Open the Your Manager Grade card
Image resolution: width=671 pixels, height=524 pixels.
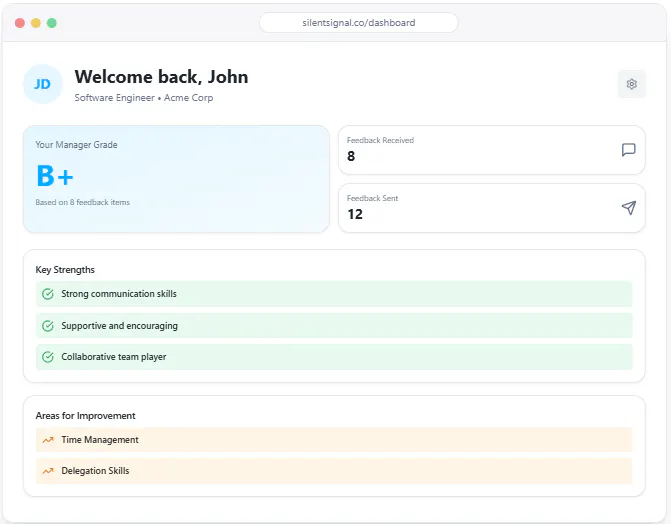point(176,179)
